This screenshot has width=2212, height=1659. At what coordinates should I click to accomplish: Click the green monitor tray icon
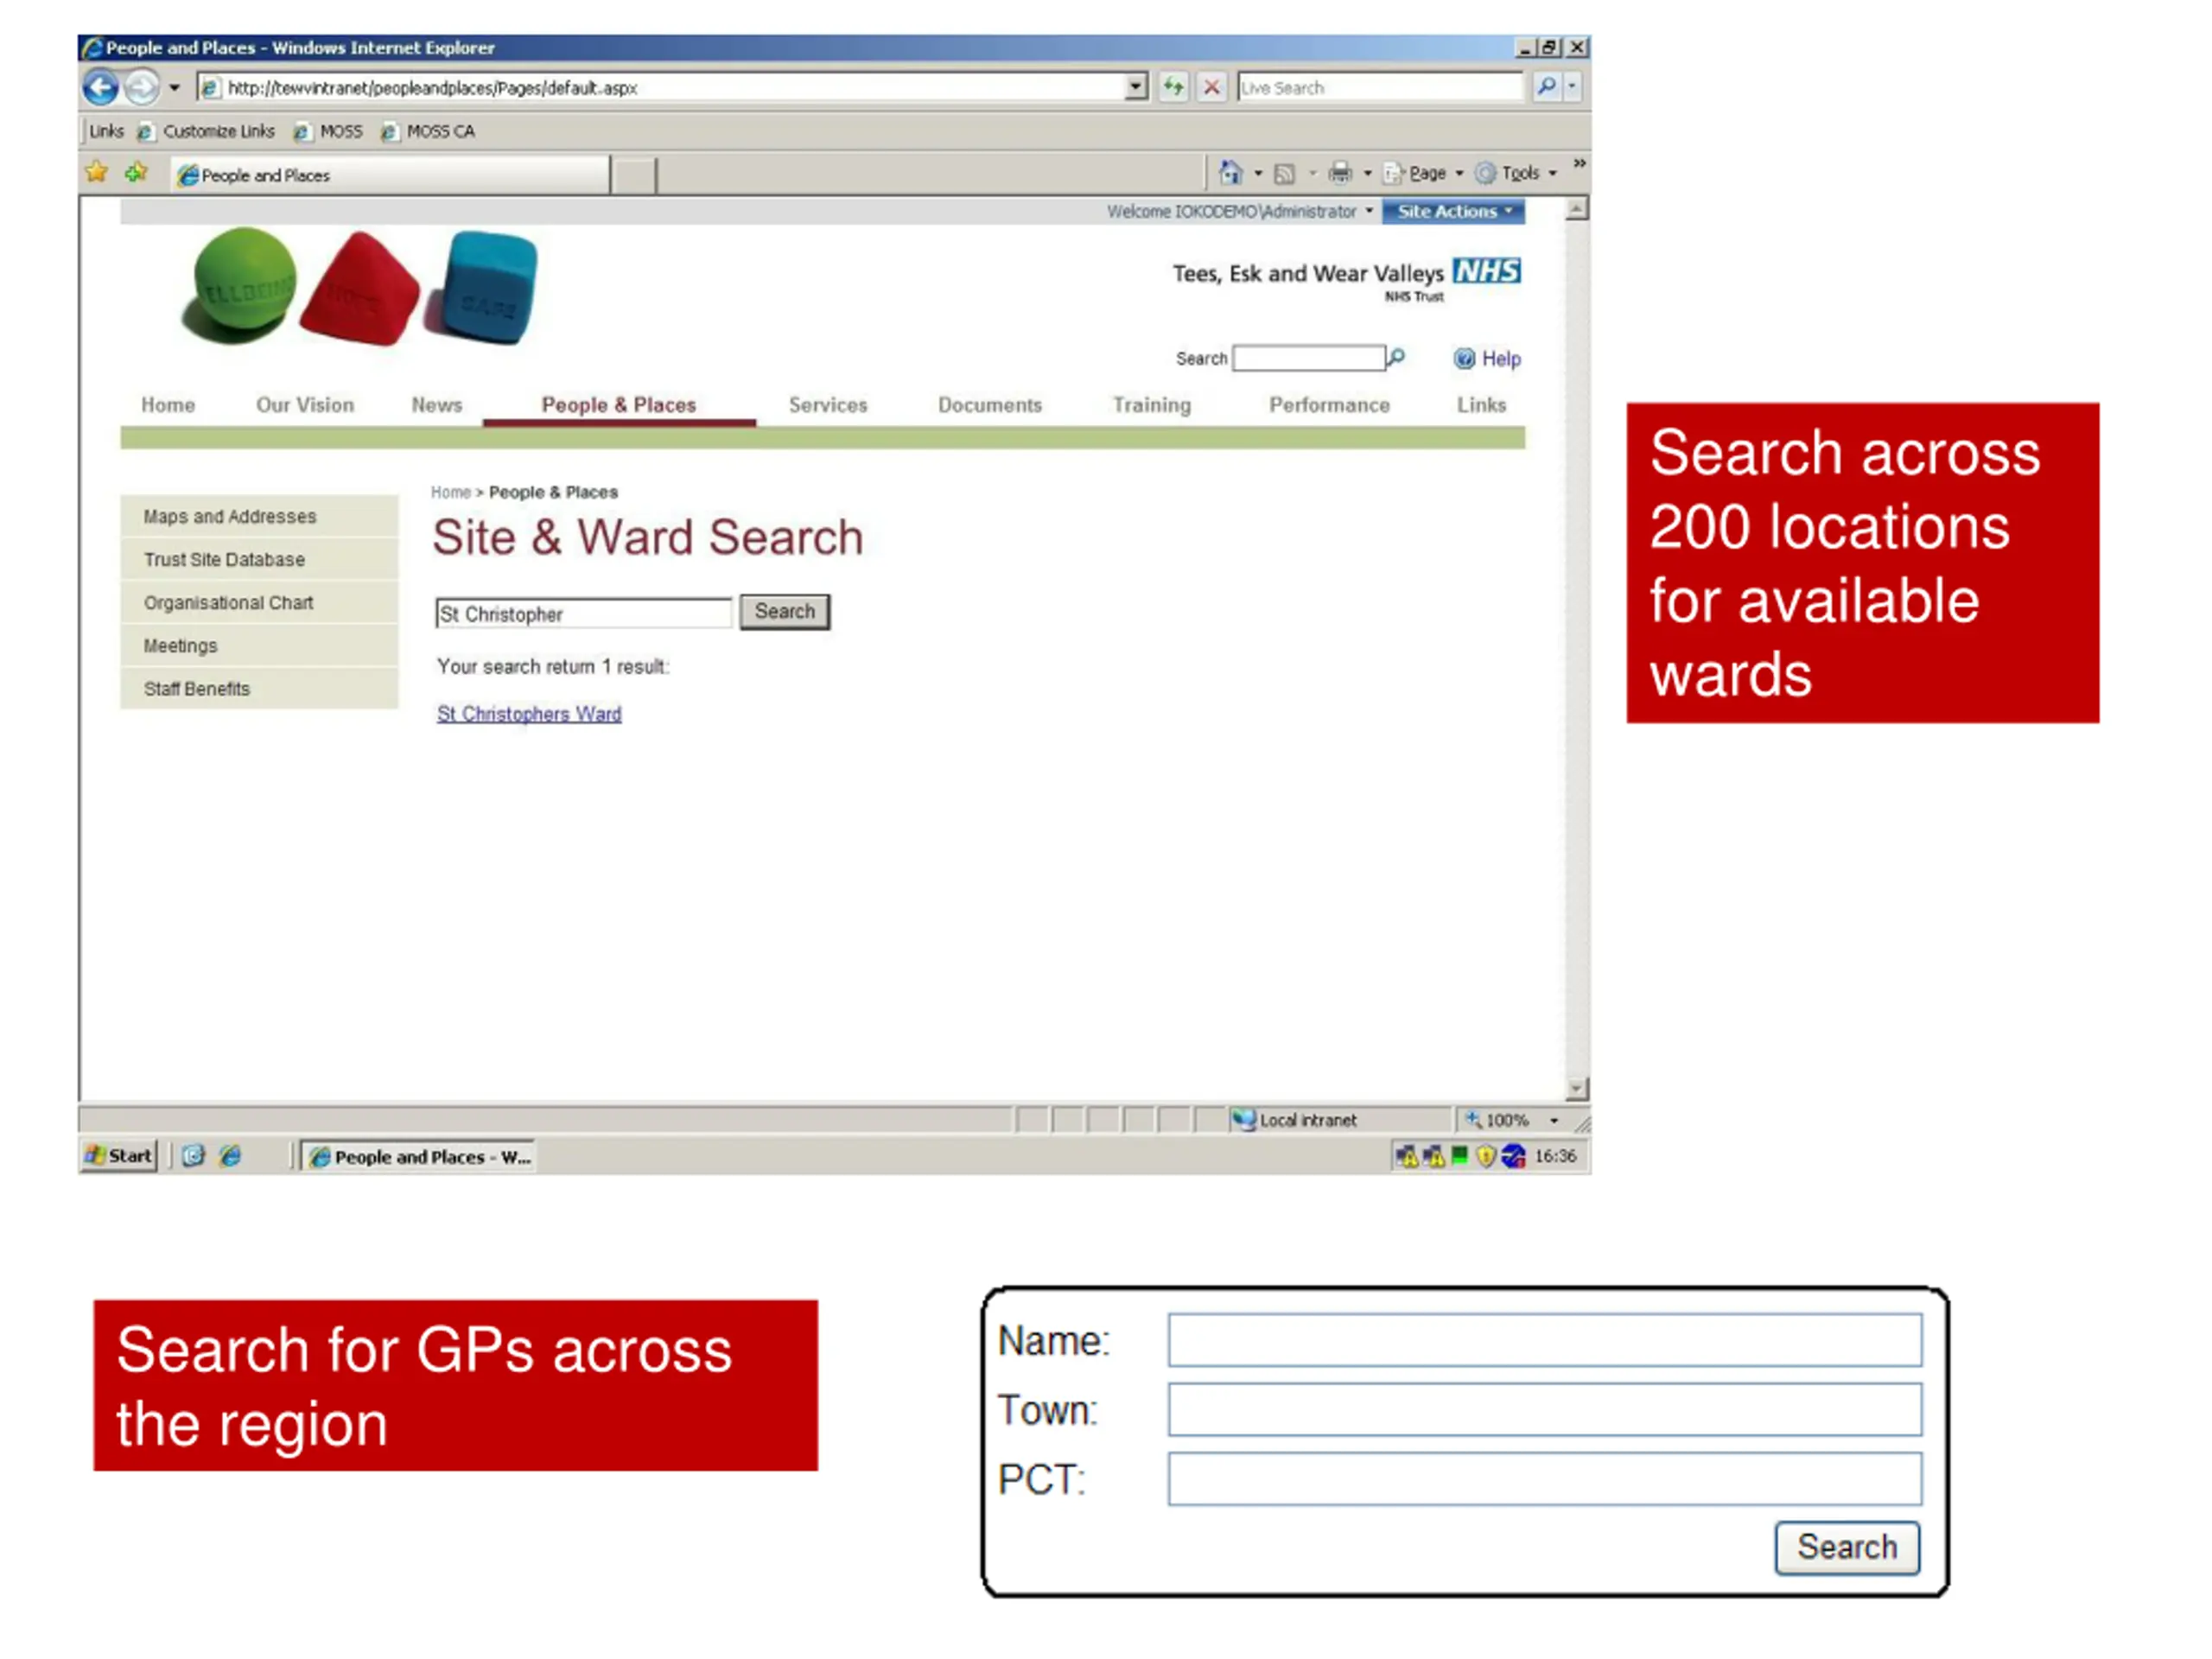tap(1459, 1156)
